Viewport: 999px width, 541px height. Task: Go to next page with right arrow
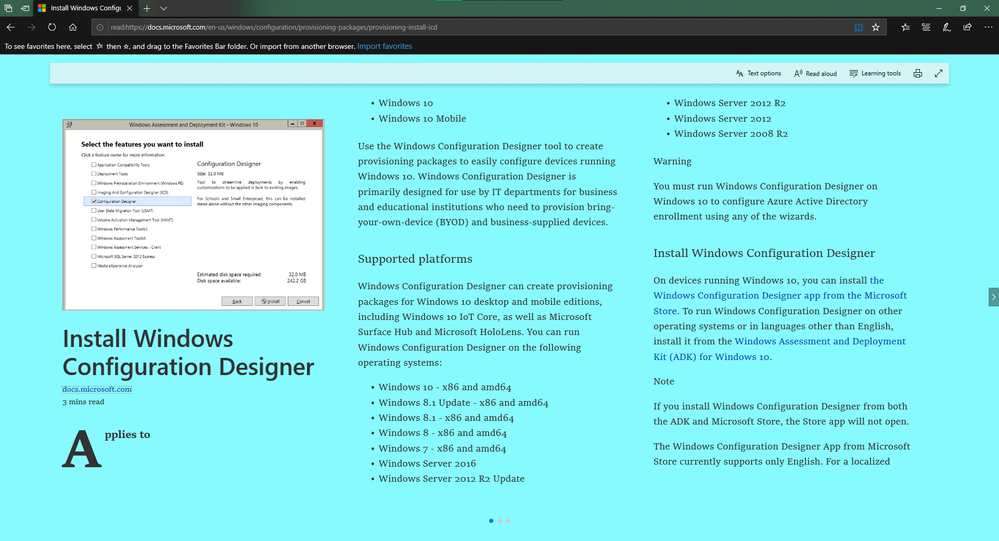993,297
